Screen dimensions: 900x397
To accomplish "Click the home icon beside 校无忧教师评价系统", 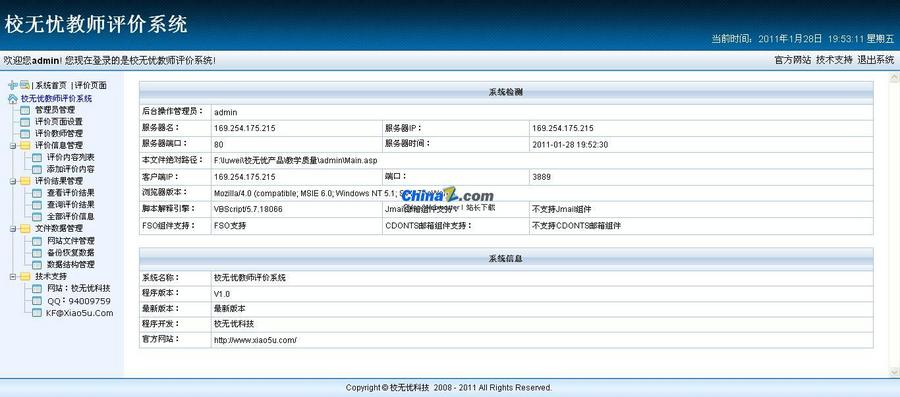I will 13,99.
